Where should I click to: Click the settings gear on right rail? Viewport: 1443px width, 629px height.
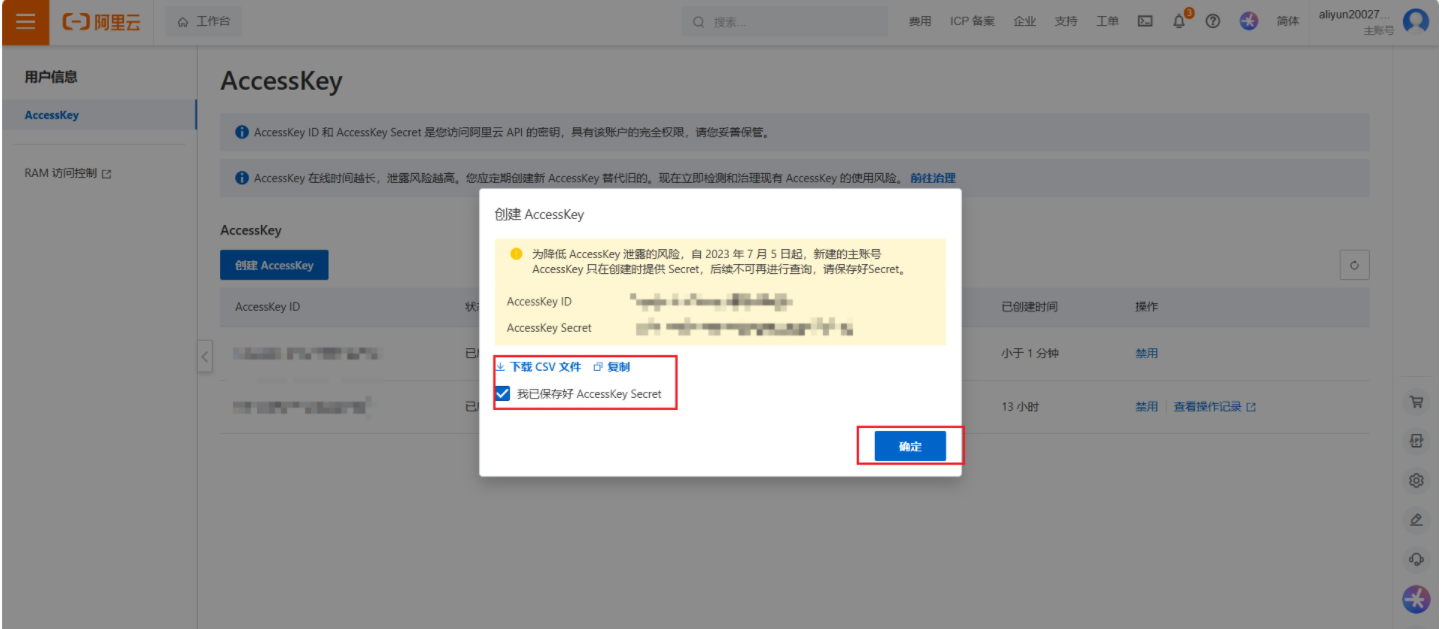1416,480
